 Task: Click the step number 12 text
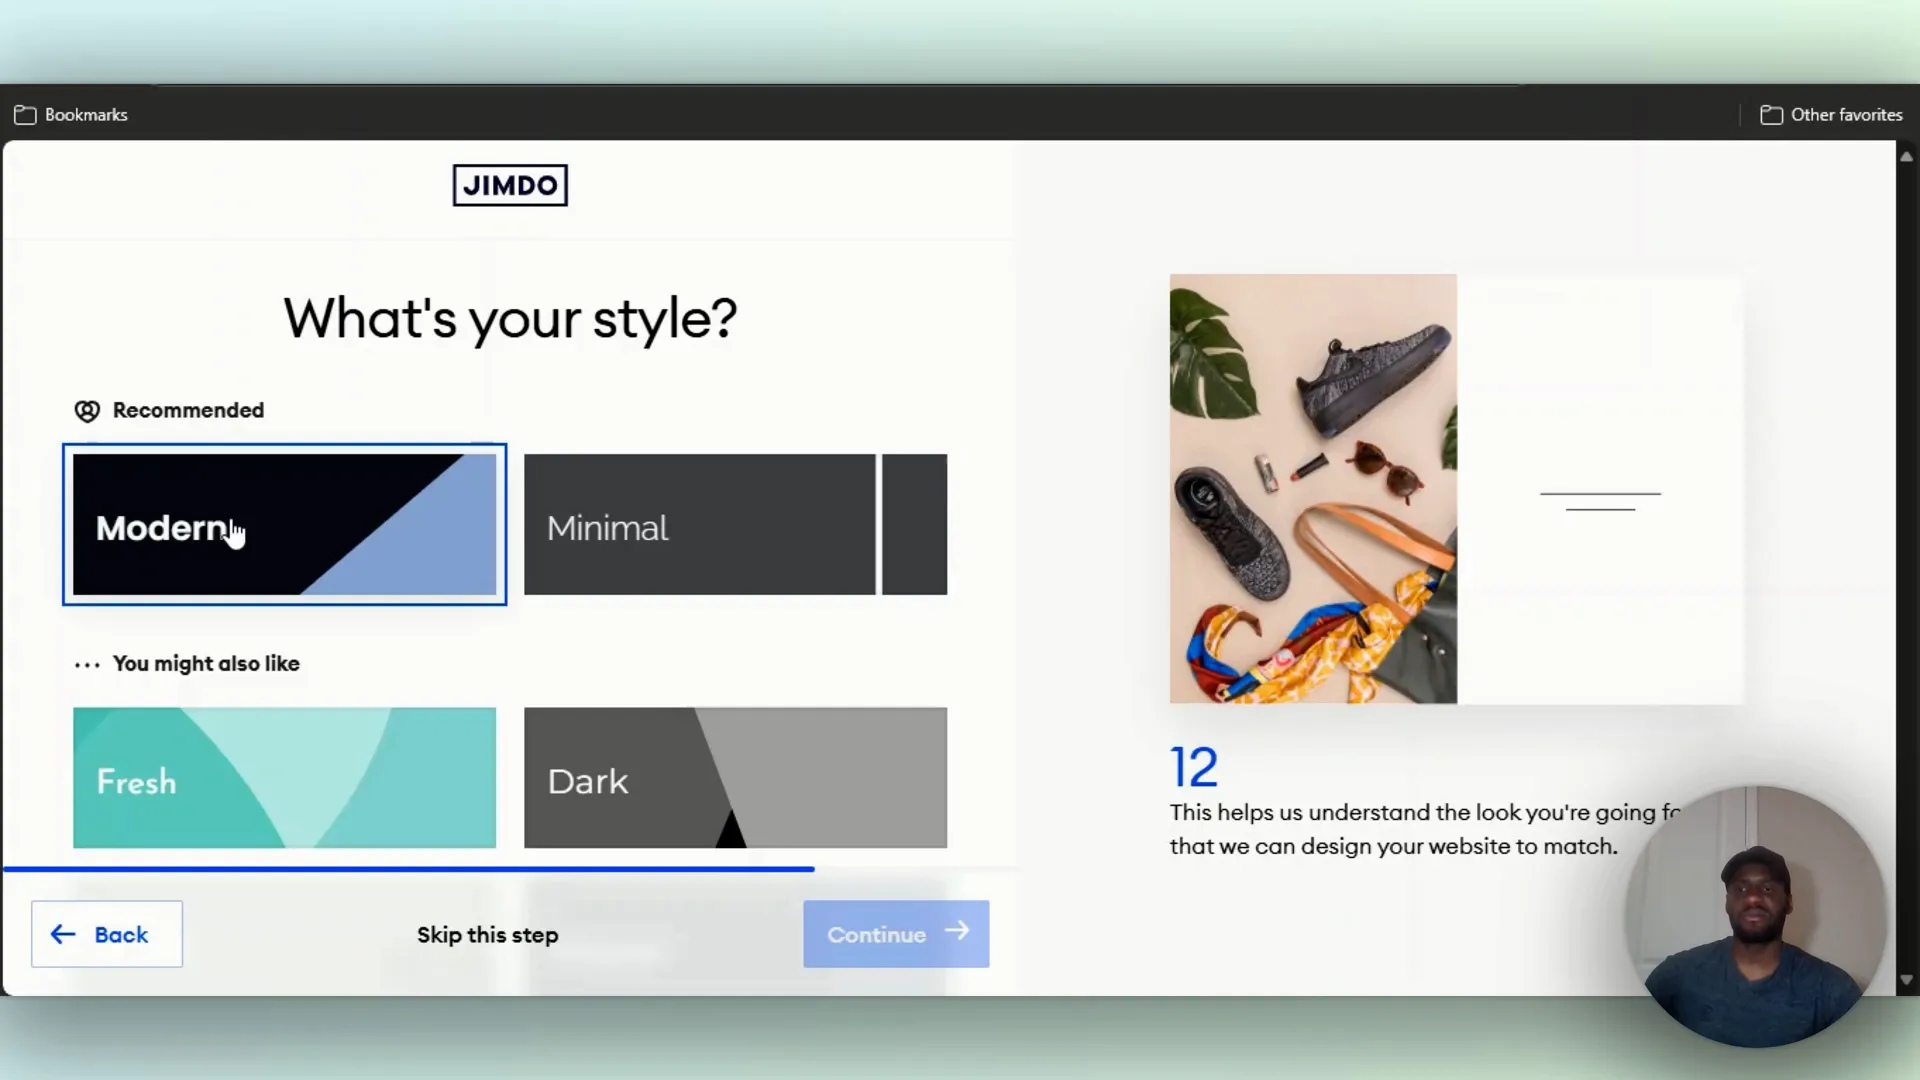click(x=1194, y=768)
